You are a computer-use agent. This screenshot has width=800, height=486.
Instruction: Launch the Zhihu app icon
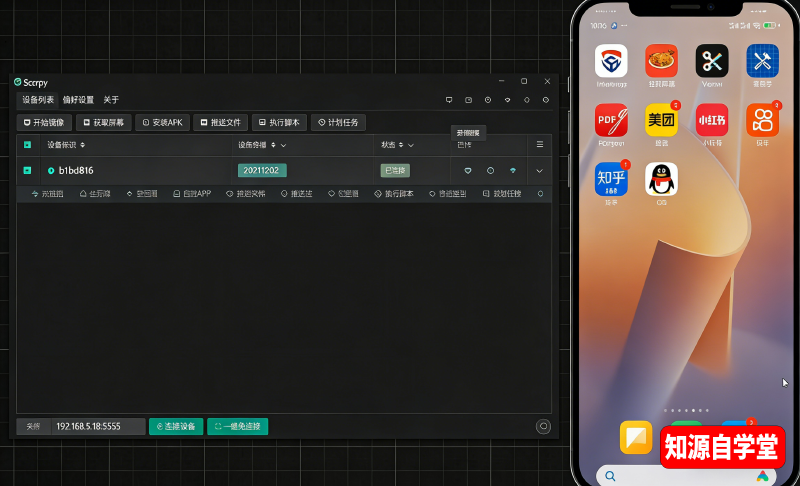click(611, 179)
